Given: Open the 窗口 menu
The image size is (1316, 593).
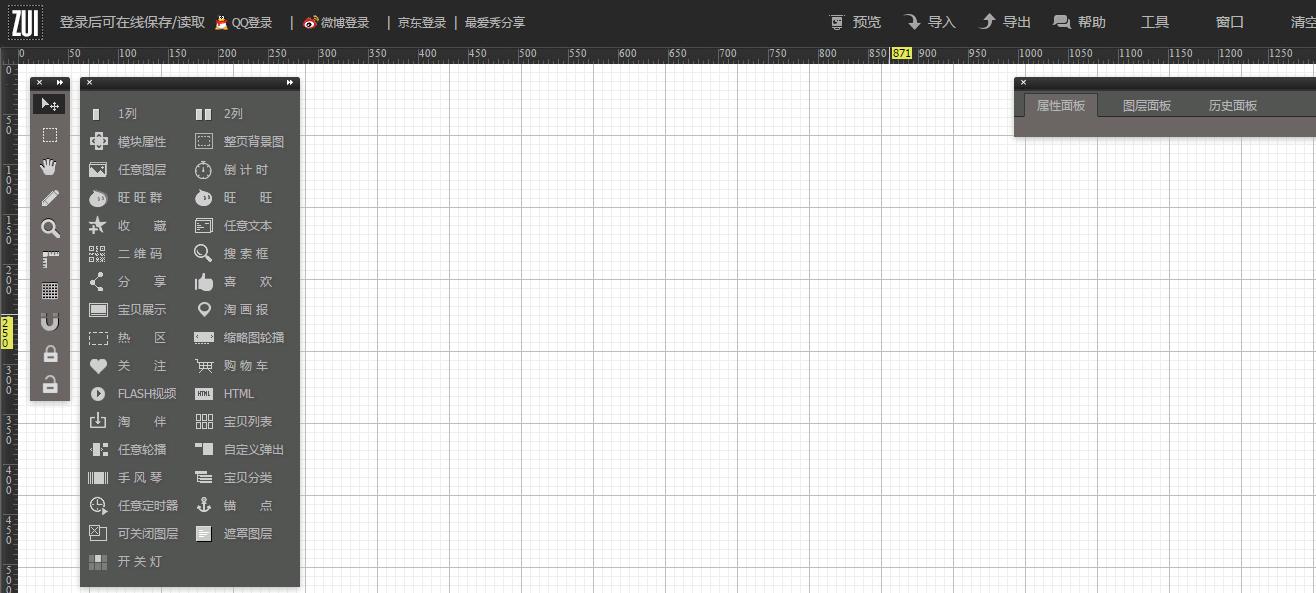Looking at the screenshot, I should pyautogui.click(x=1230, y=22).
